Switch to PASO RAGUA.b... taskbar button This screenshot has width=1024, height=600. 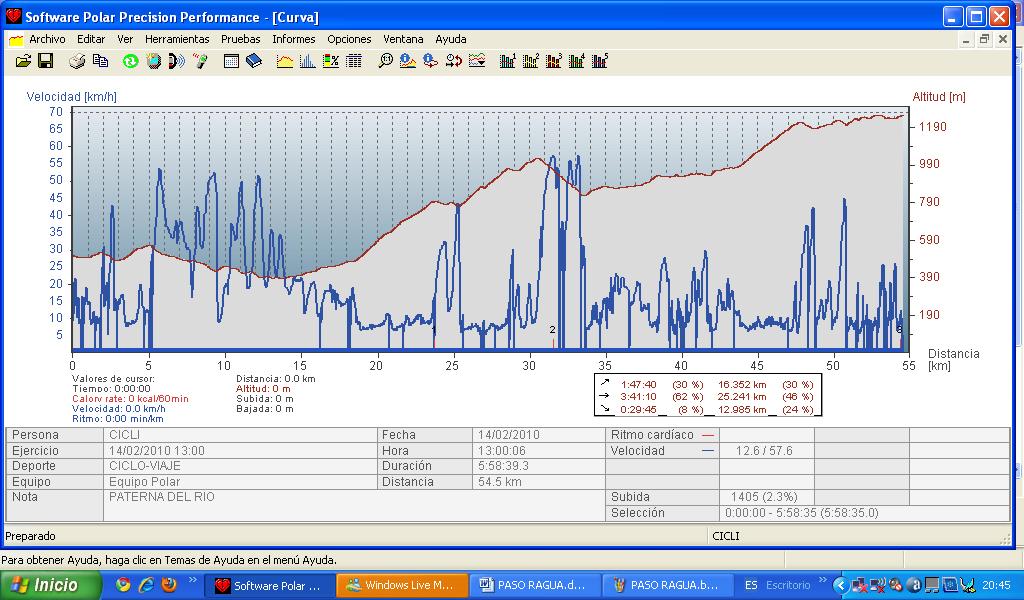667,585
